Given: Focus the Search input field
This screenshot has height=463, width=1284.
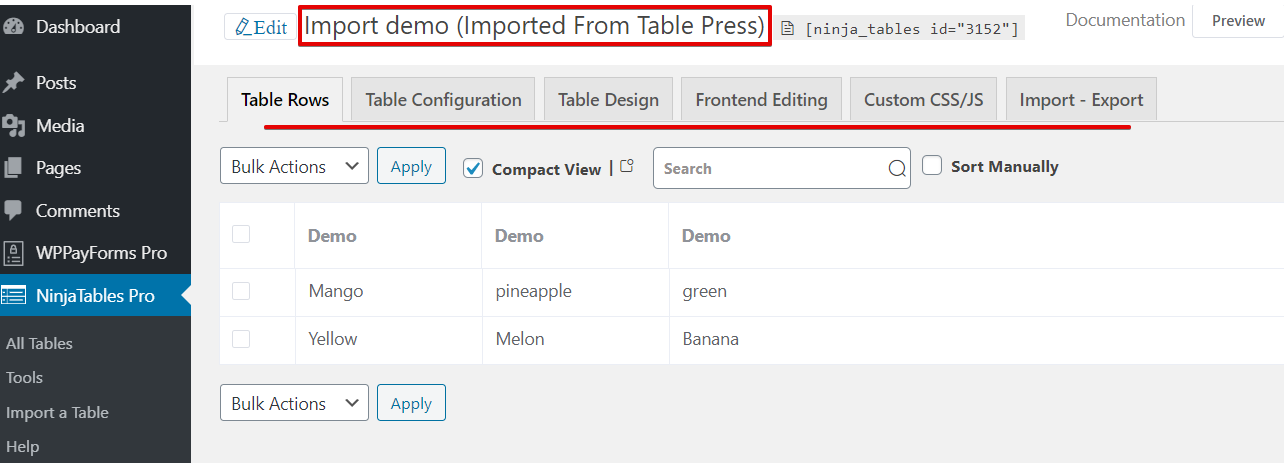Looking at the screenshot, I should 770,169.
